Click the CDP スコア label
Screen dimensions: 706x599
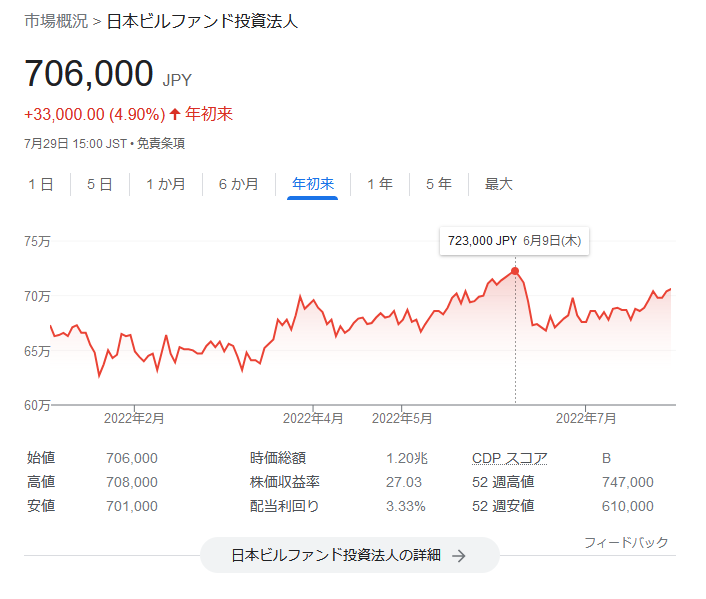pyautogui.click(x=510, y=458)
